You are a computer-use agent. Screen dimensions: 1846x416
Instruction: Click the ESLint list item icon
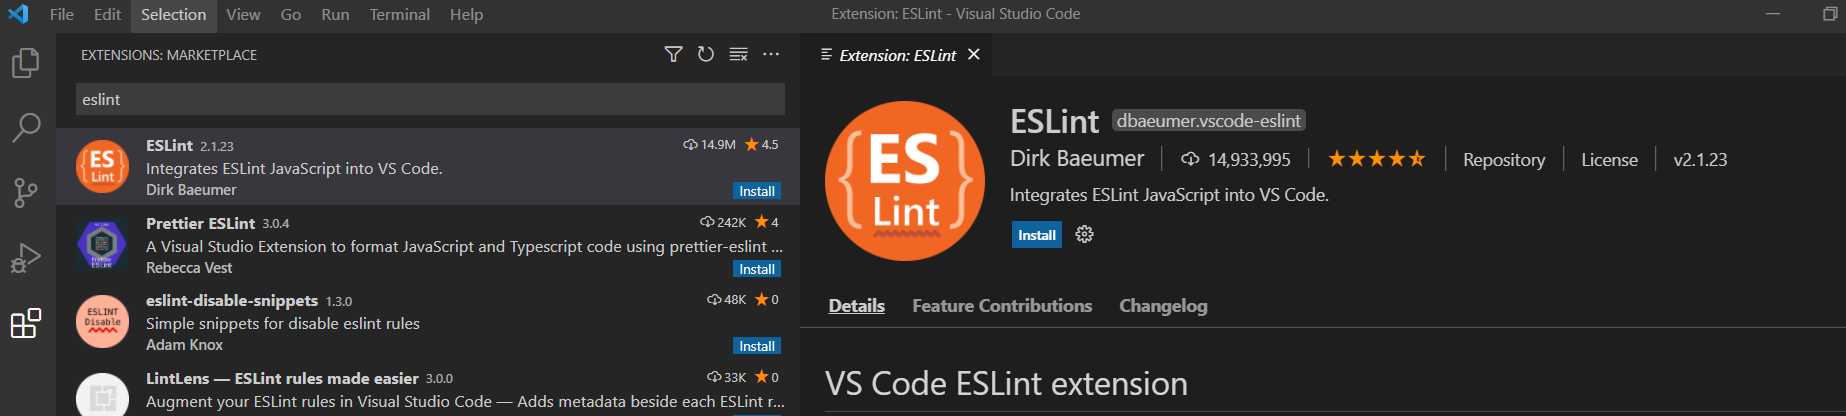click(102, 166)
